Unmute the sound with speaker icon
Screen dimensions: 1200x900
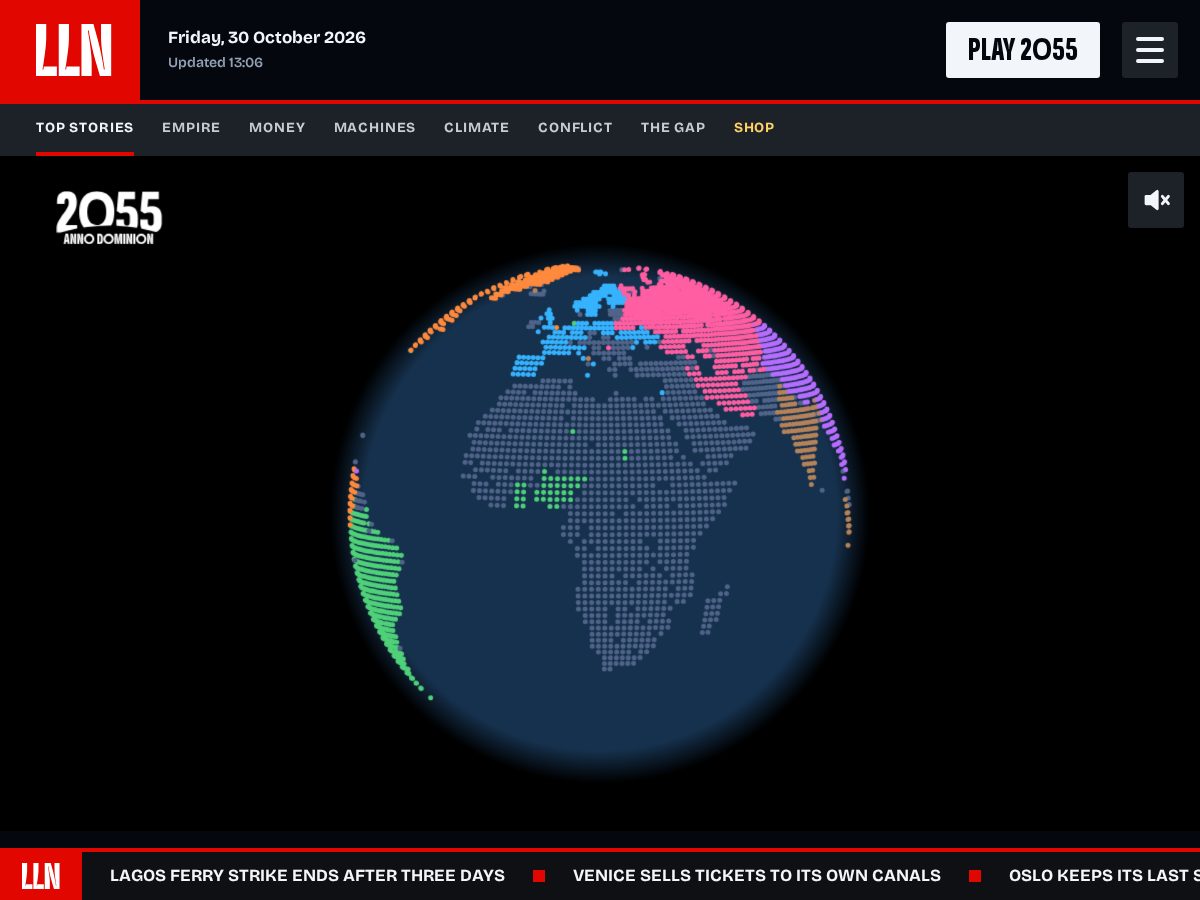[x=1156, y=200]
